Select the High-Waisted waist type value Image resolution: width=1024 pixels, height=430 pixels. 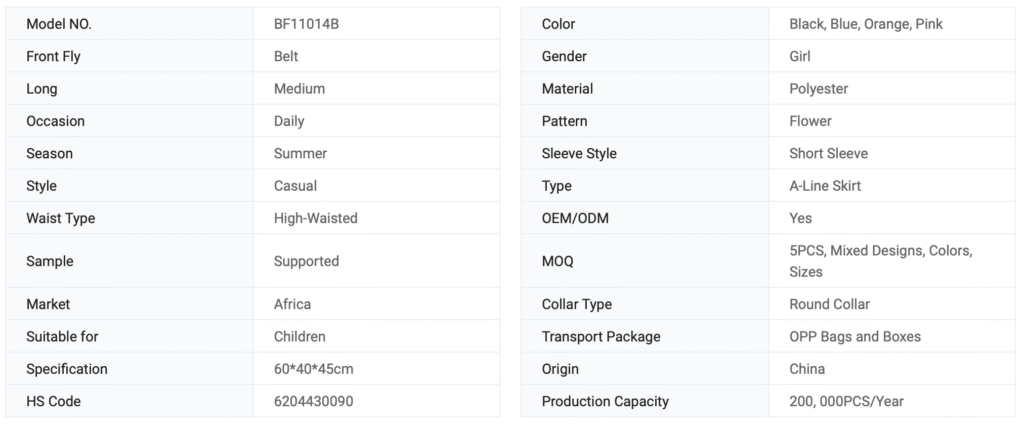coord(315,218)
